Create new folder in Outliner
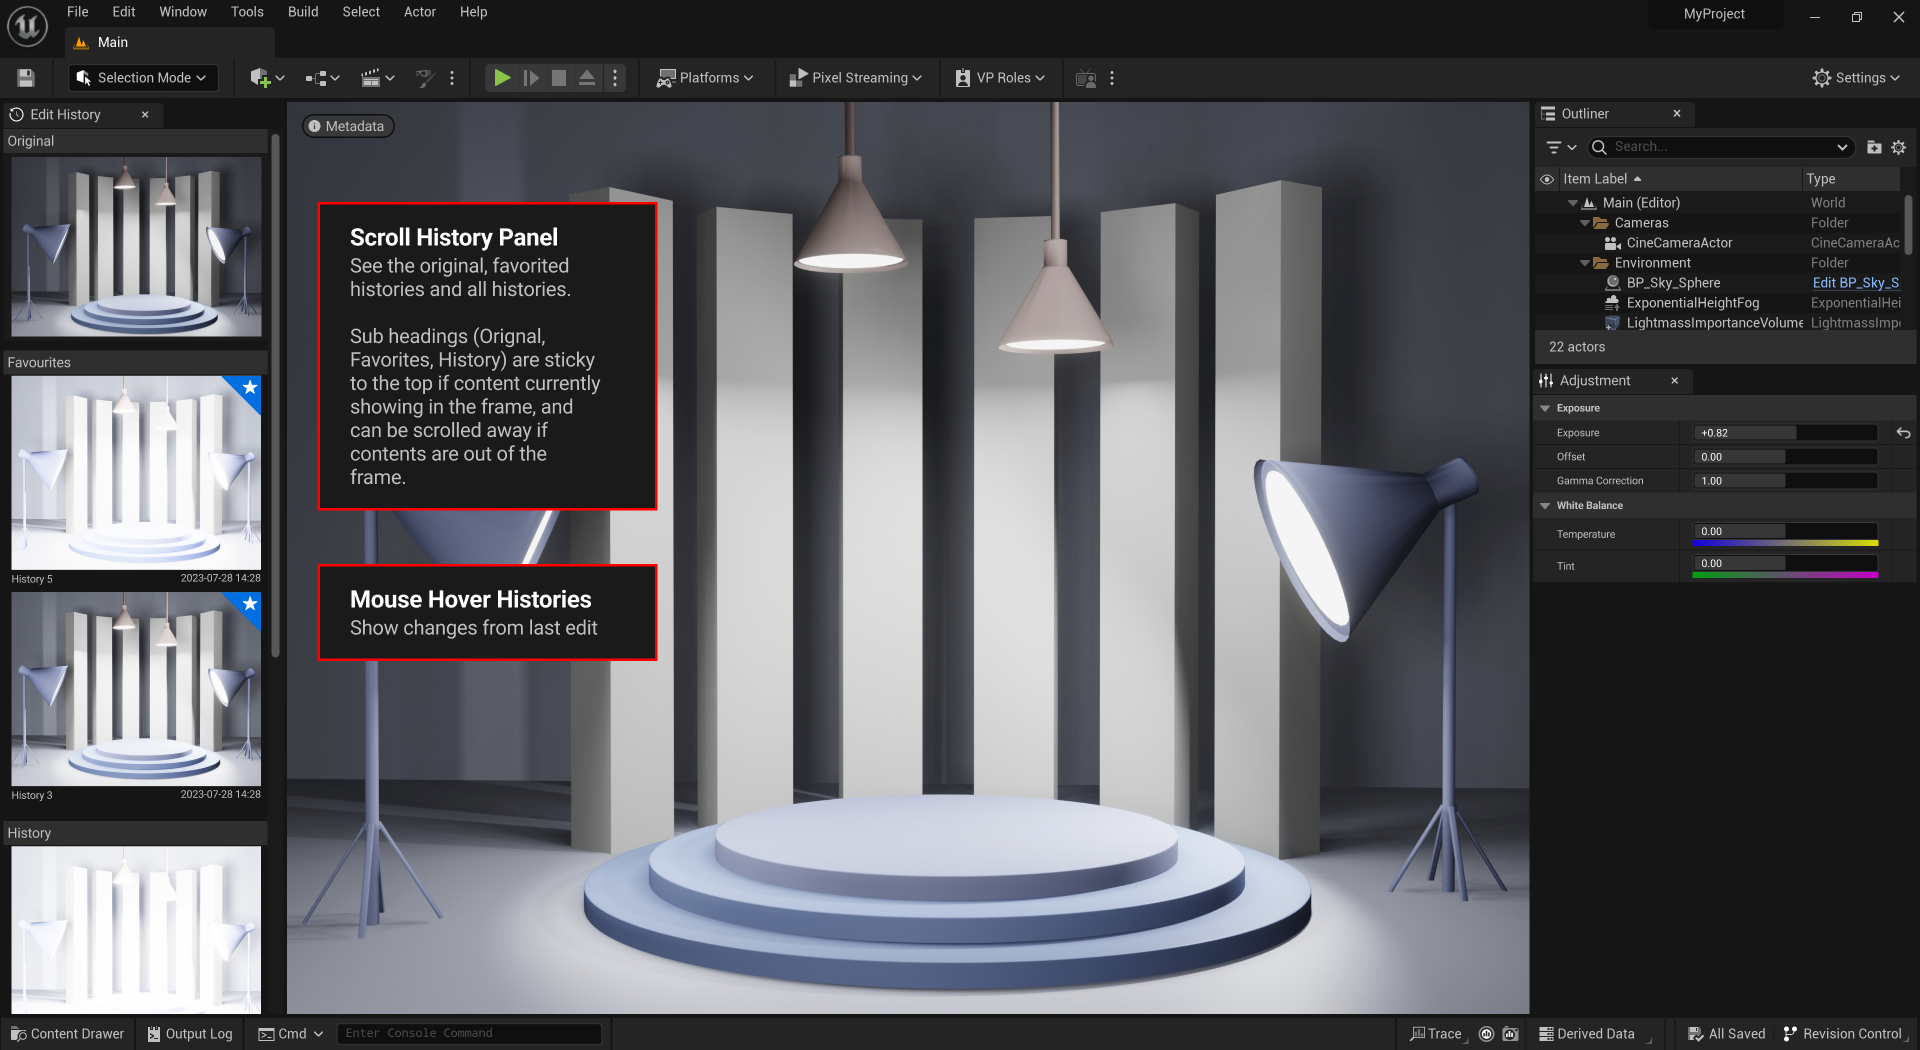 [1874, 147]
